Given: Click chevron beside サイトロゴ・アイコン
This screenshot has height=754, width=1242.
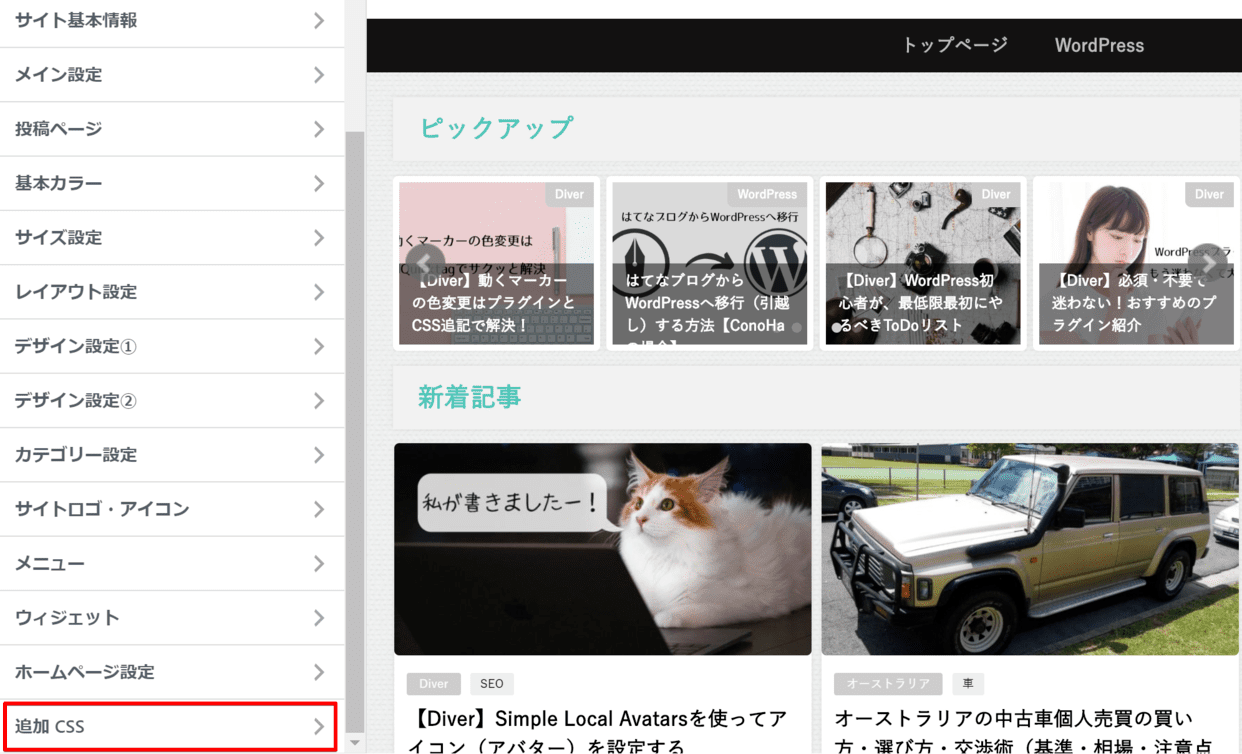Looking at the screenshot, I should pos(319,509).
